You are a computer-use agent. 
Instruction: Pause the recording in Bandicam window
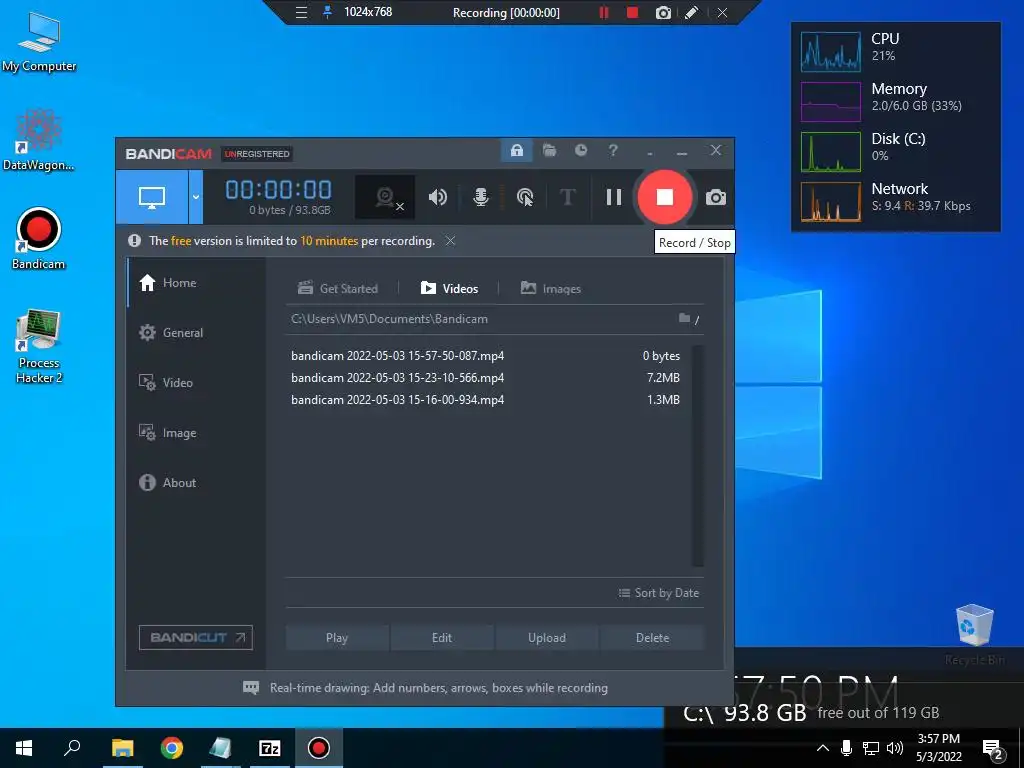pos(614,197)
